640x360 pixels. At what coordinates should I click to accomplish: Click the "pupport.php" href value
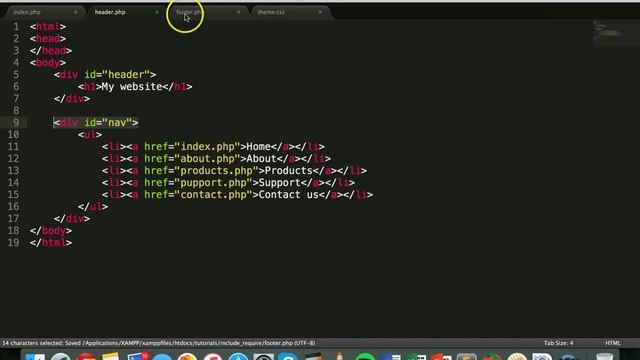213,182
